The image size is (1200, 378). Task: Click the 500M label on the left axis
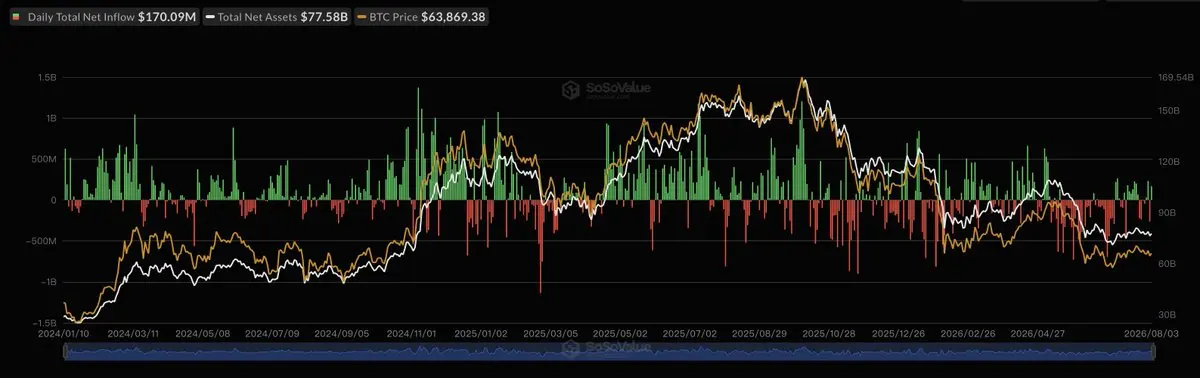point(44,159)
